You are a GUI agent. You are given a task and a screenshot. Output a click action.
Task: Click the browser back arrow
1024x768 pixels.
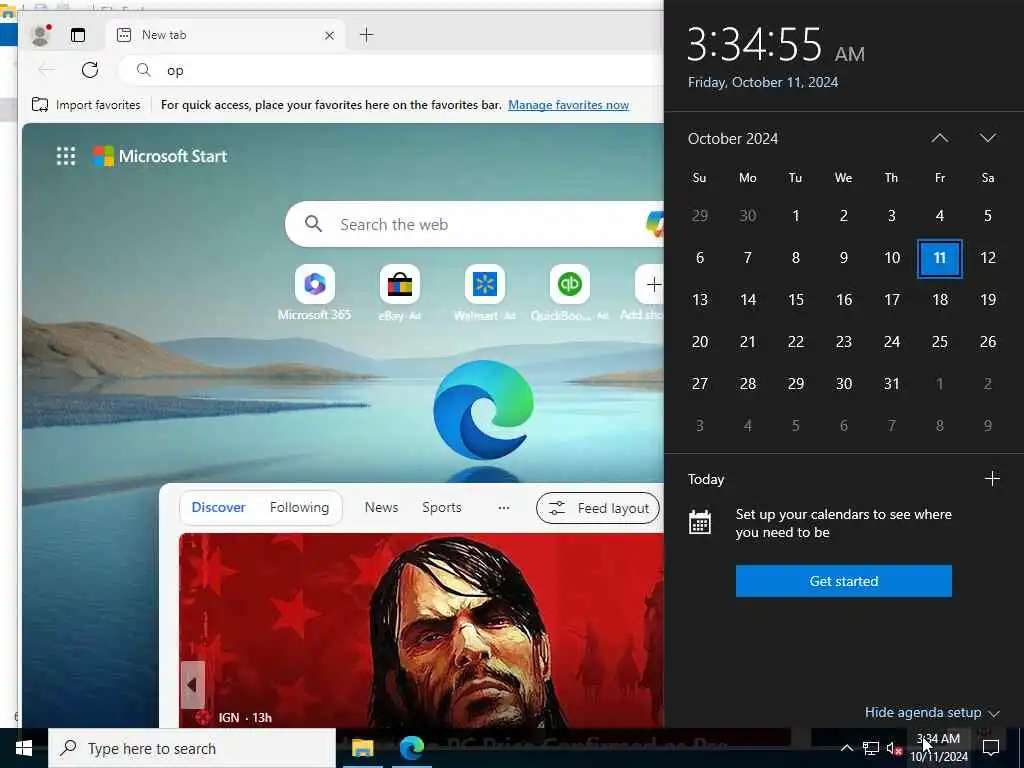click(x=46, y=70)
